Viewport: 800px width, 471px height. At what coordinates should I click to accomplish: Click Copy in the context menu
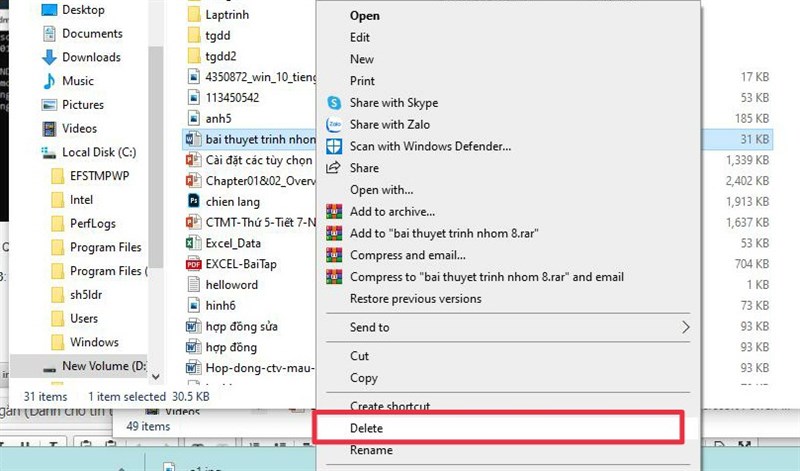363,378
